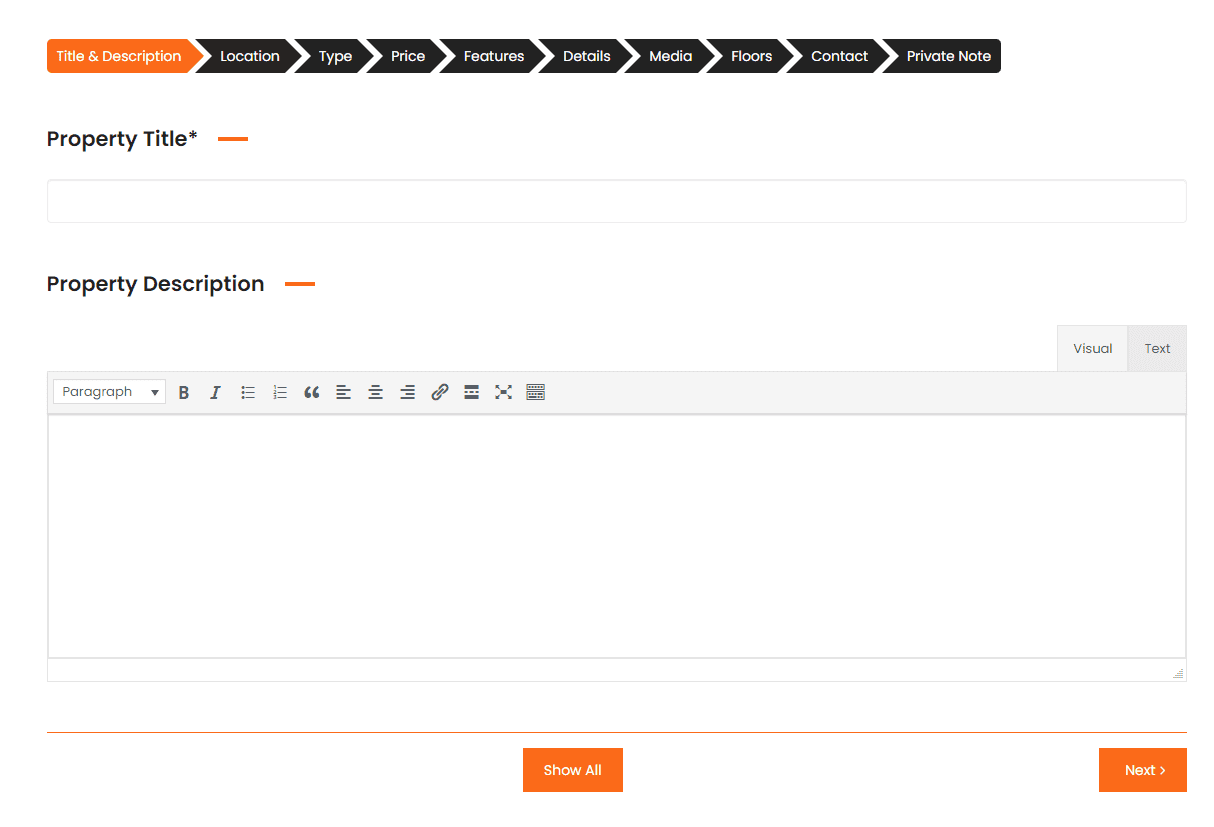Open the Media step
This screenshot has height=827, width=1214.
pyautogui.click(x=669, y=56)
